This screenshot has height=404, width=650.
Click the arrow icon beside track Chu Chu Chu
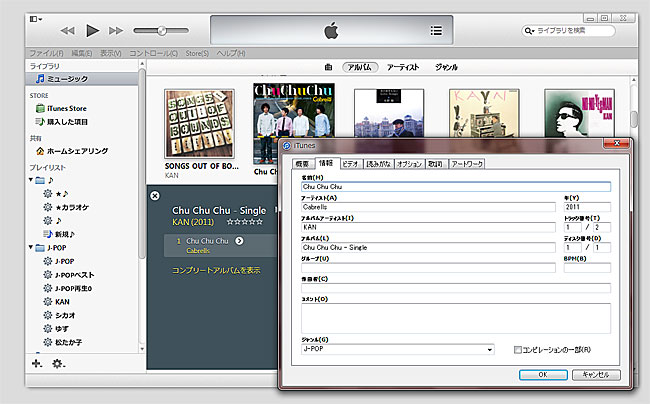[239, 241]
